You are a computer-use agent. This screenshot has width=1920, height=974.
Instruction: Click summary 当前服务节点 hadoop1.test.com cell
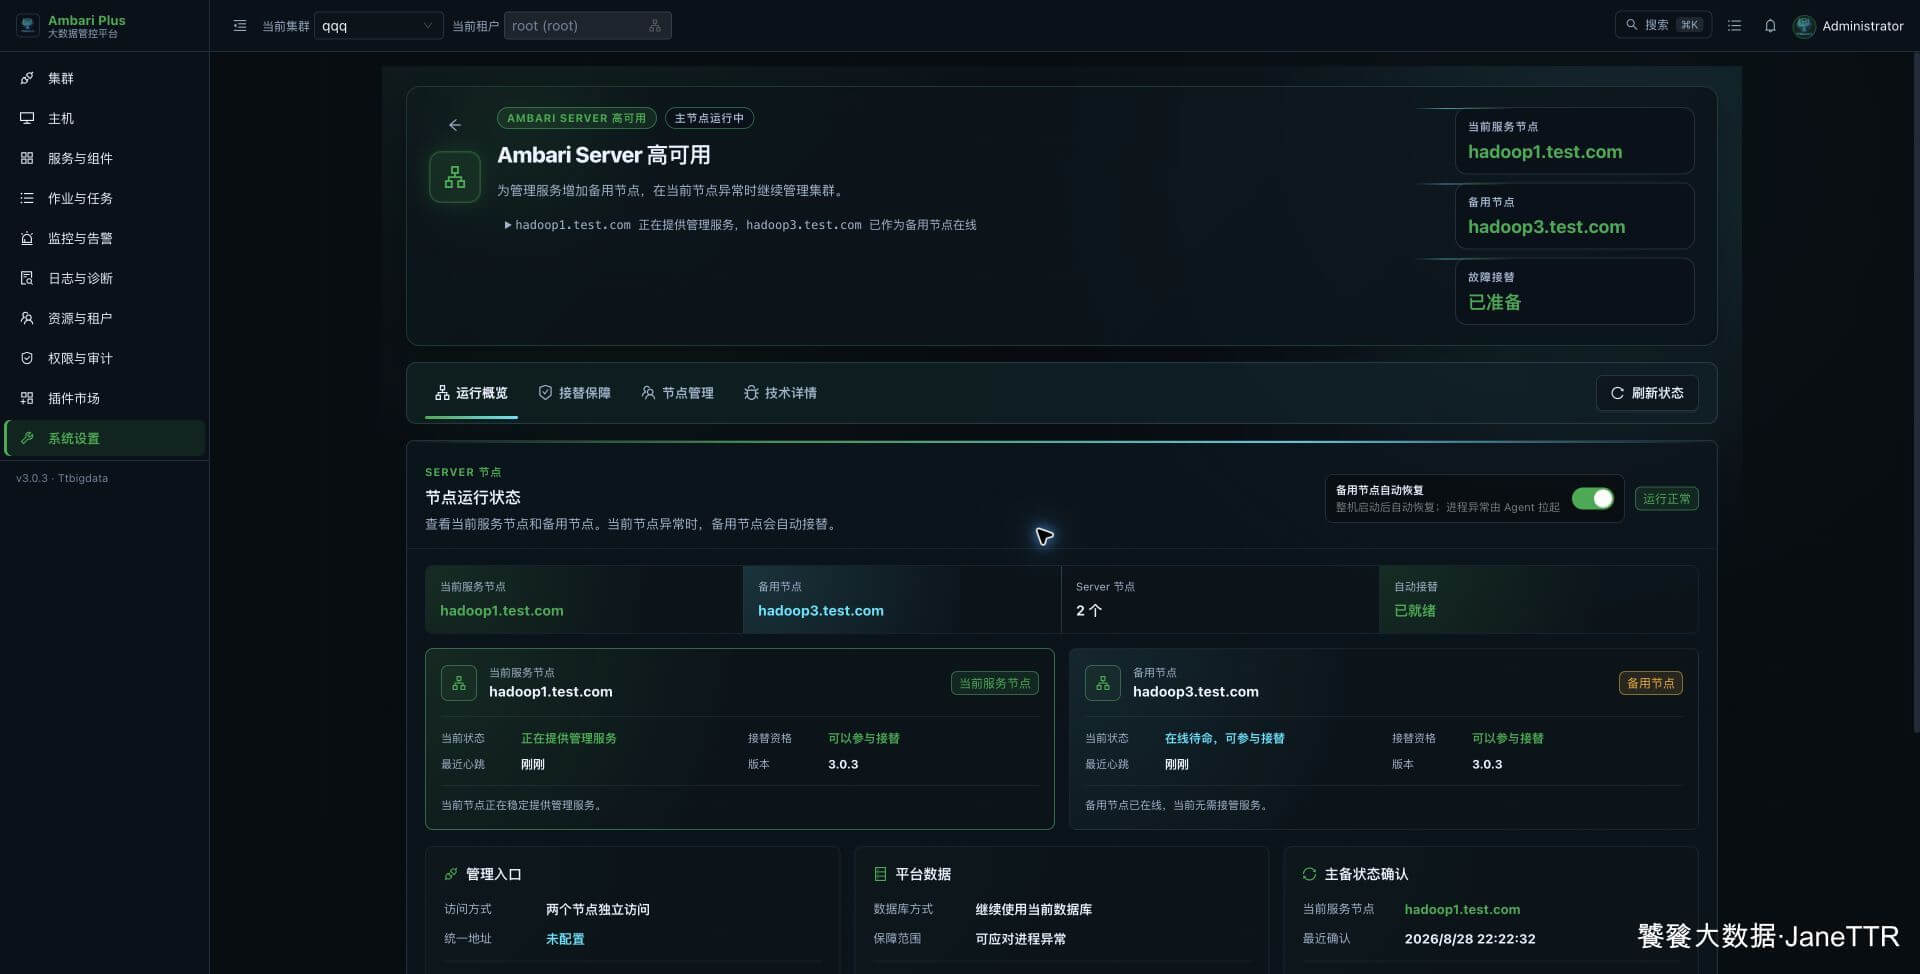coord(584,599)
